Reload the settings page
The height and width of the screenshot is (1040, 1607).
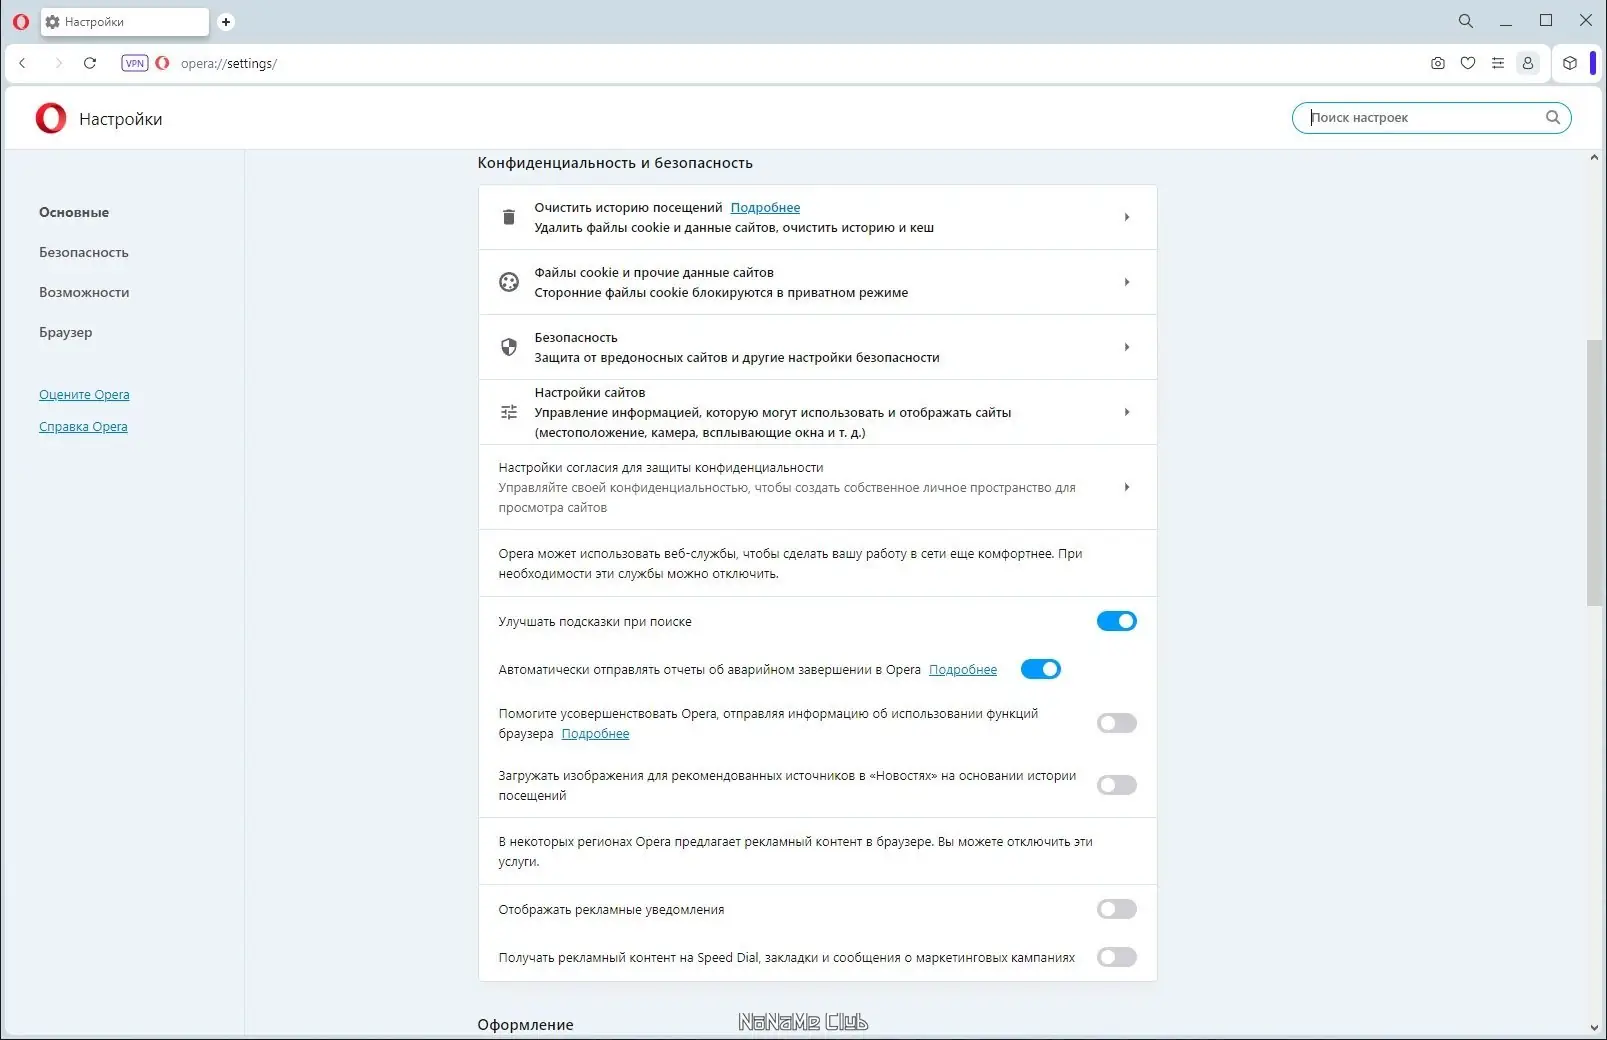pyautogui.click(x=90, y=63)
